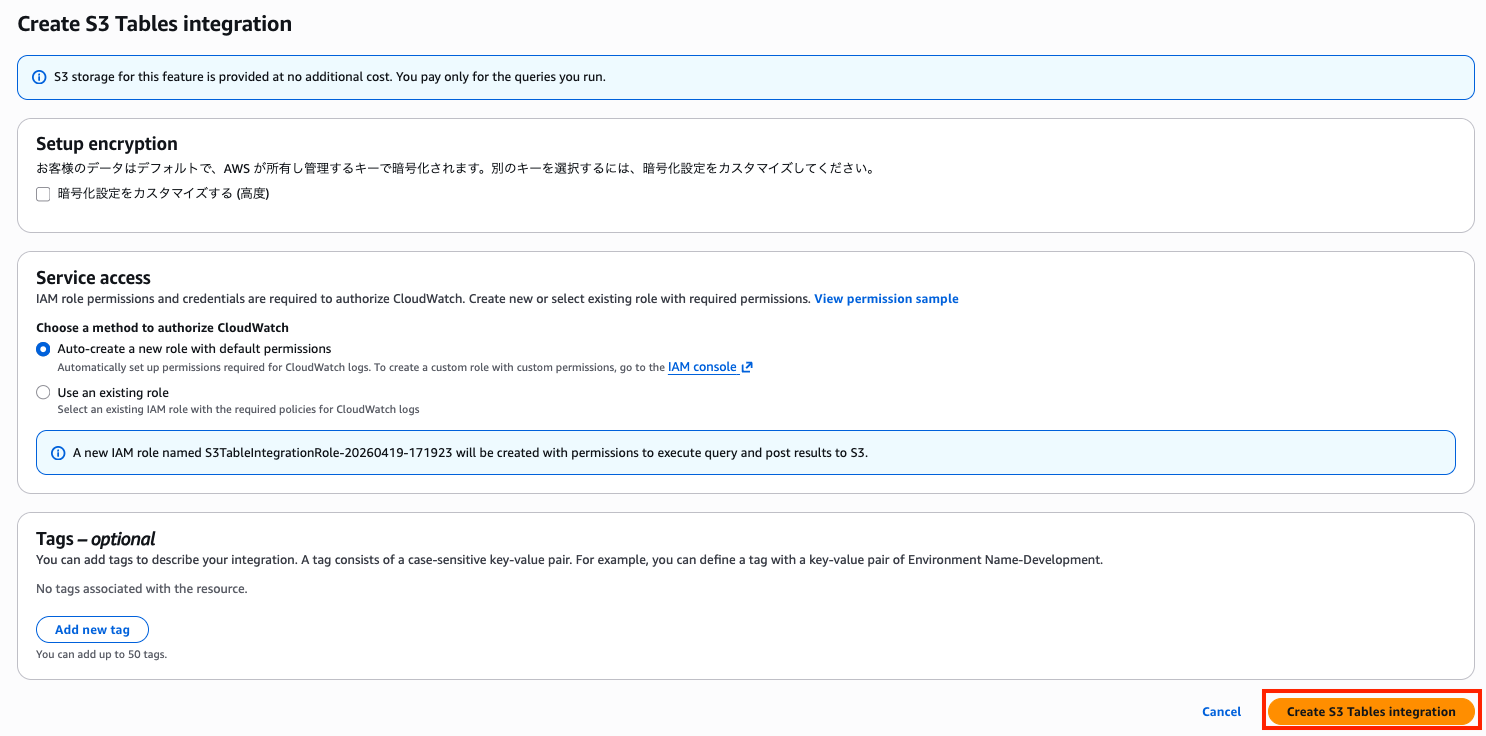
Task: Enable the 暗号化設定をカスタマイズする checkbox
Action: coord(43,194)
